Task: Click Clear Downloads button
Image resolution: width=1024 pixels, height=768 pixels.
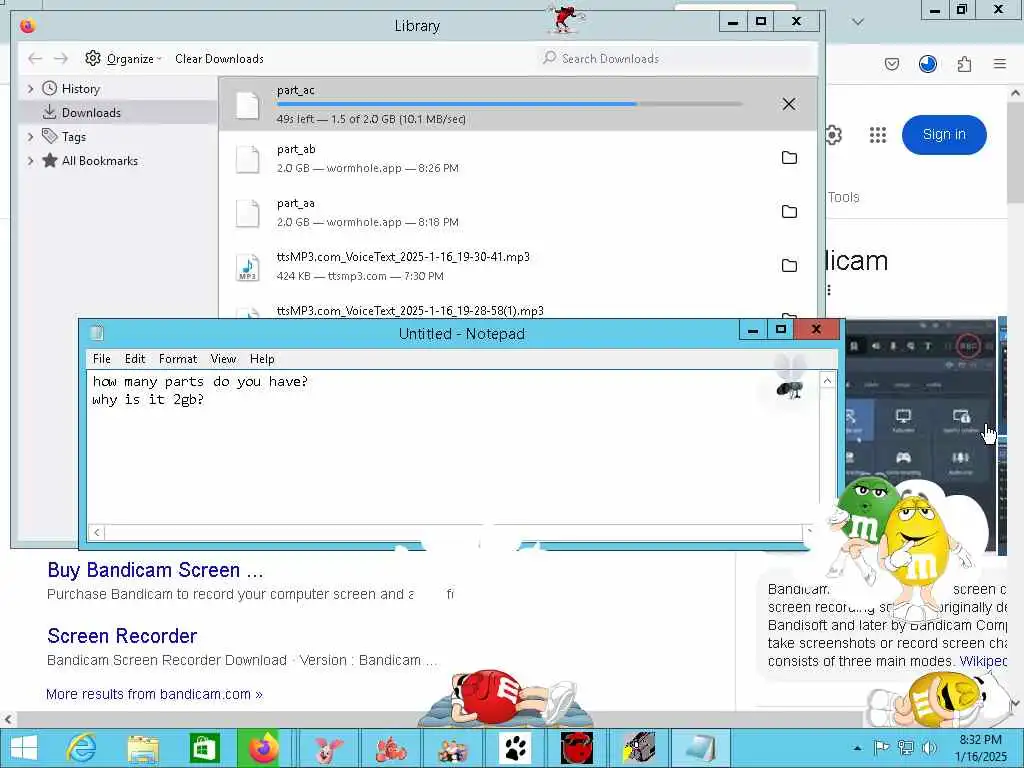Action: point(219,59)
